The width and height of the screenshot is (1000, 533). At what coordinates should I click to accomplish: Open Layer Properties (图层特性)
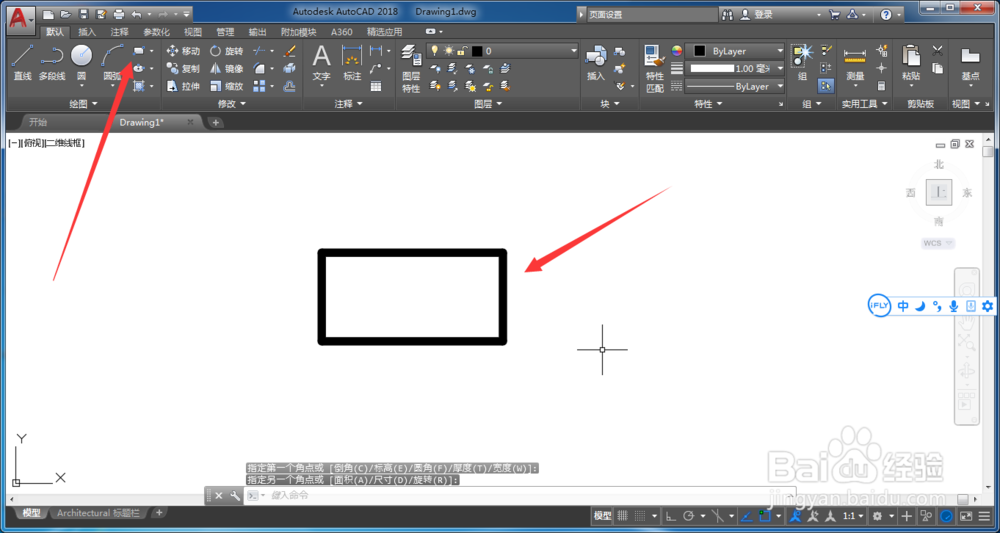click(x=411, y=69)
